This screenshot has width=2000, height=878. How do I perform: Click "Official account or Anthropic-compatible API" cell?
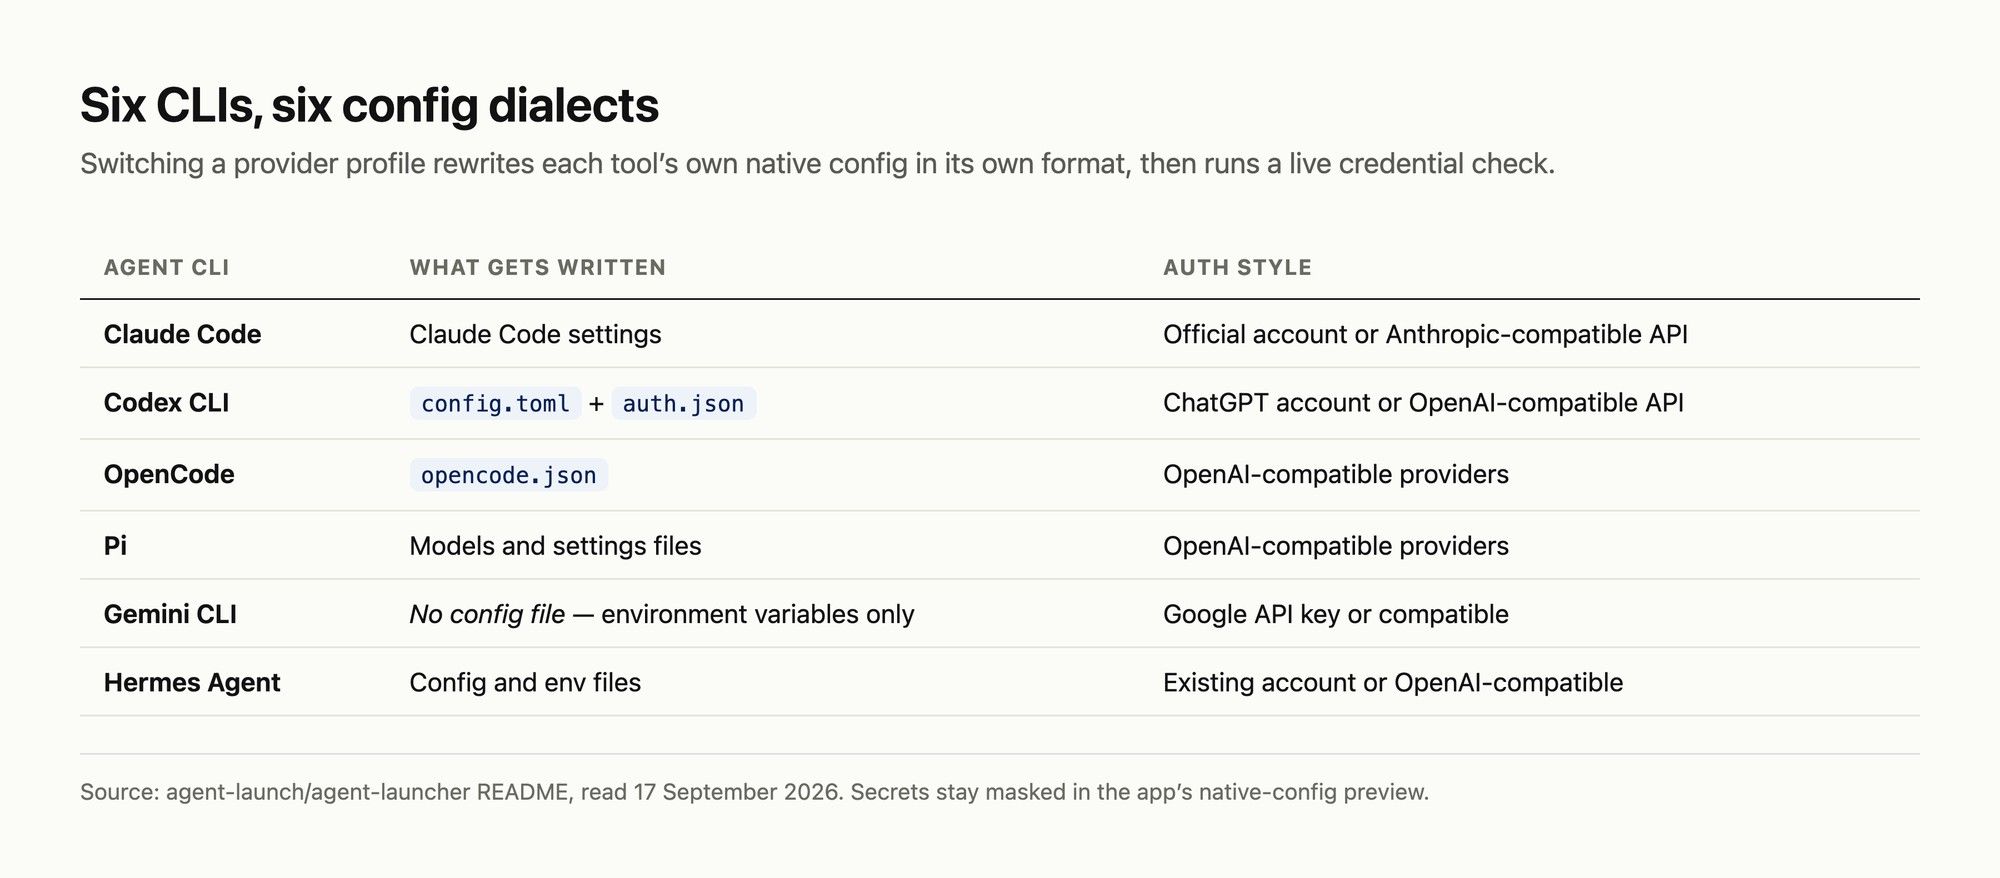pos(1425,335)
